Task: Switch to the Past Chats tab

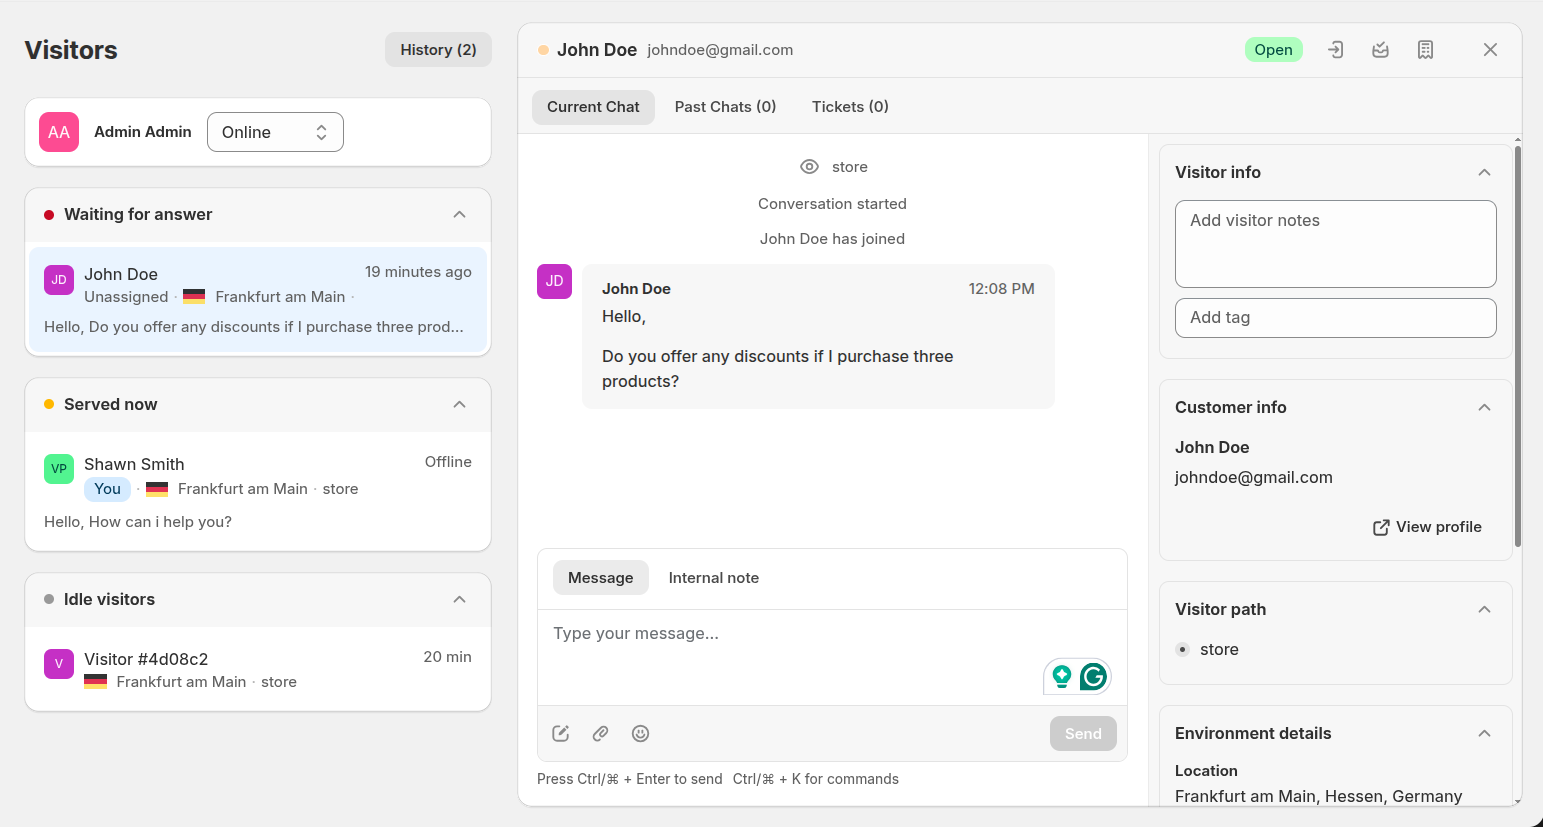Action: pyautogui.click(x=725, y=107)
